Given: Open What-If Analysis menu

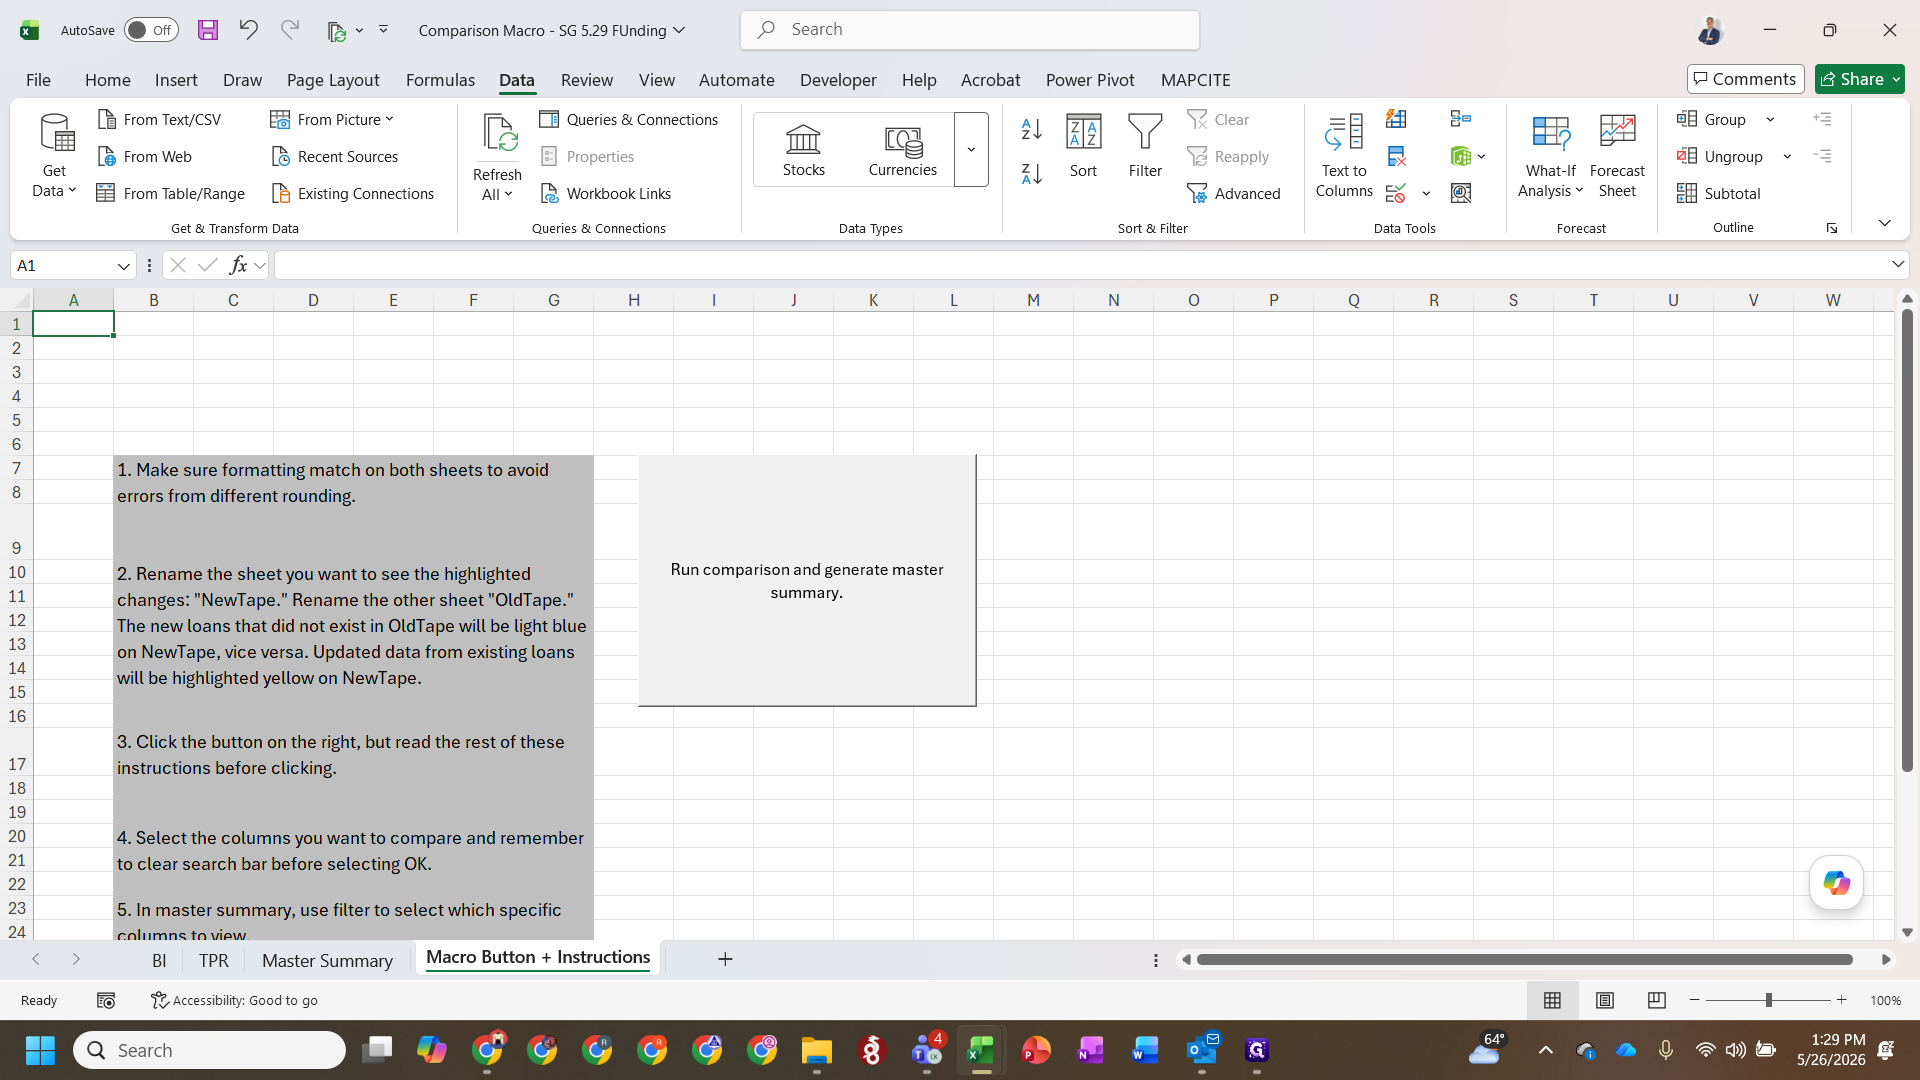Looking at the screenshot, I should [x=1551, y=156].
